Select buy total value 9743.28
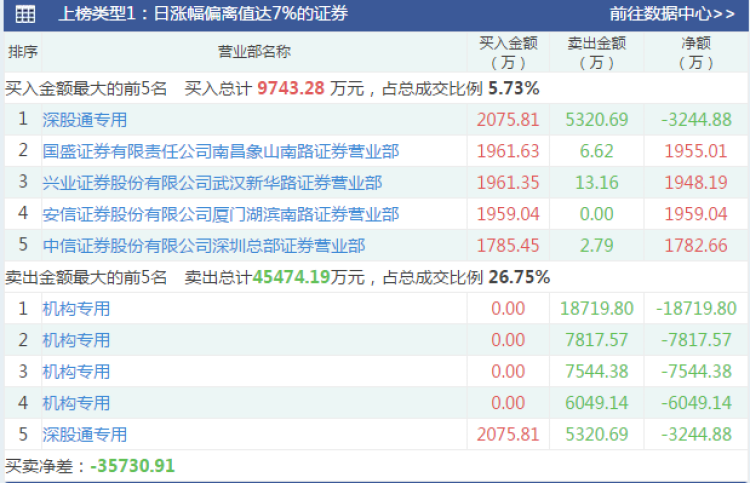The image size is (750, 483). pyautogui.click(x=291, y=88)
